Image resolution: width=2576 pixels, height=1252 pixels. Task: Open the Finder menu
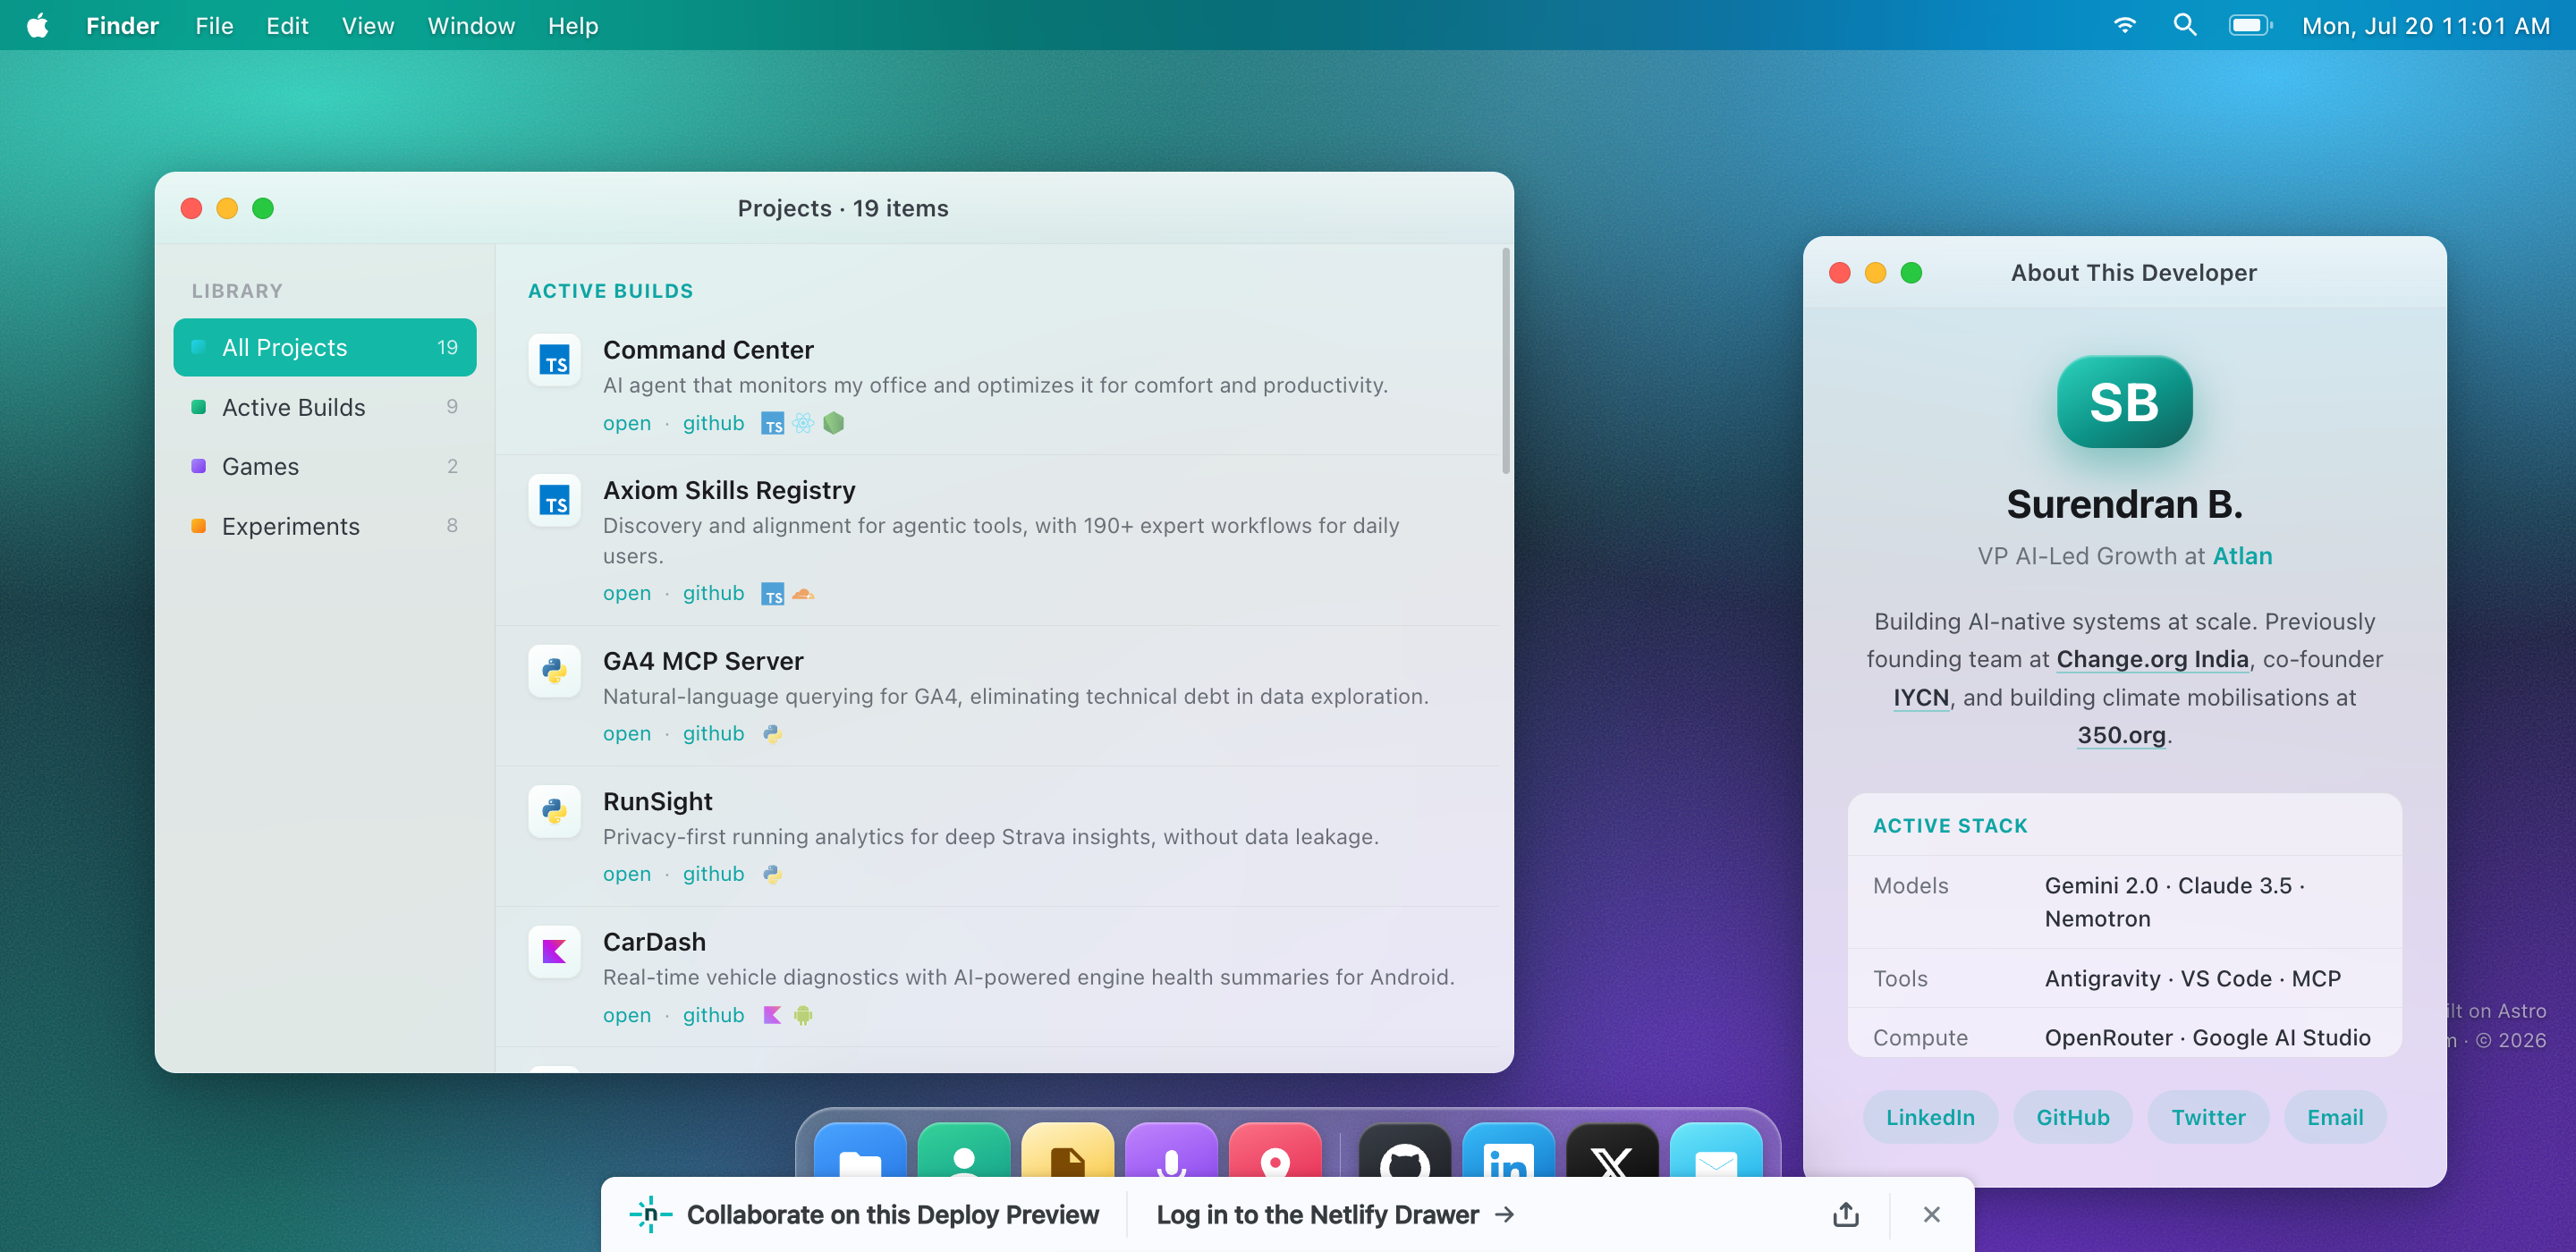point(122,26)
